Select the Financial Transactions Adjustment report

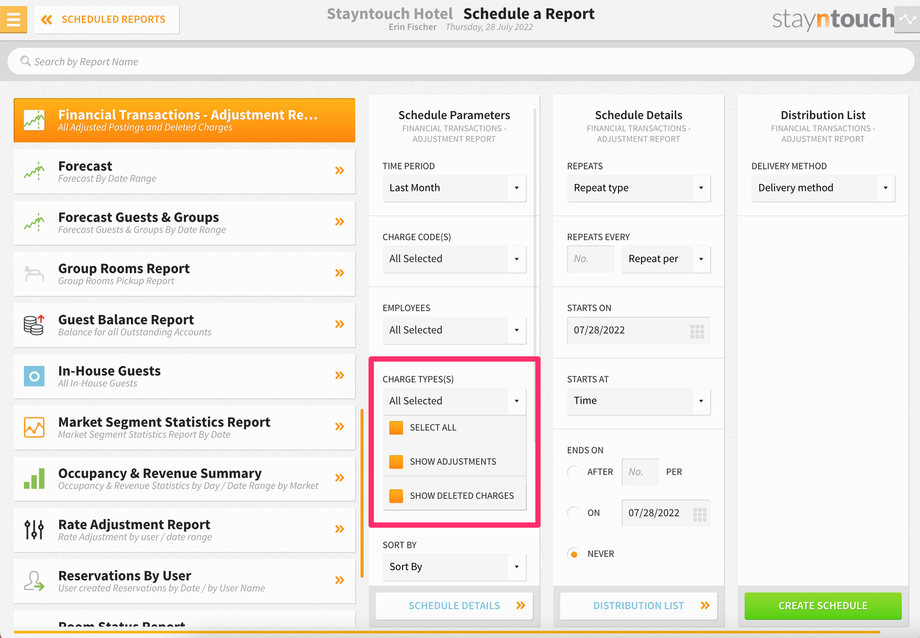tap(184, 120)
